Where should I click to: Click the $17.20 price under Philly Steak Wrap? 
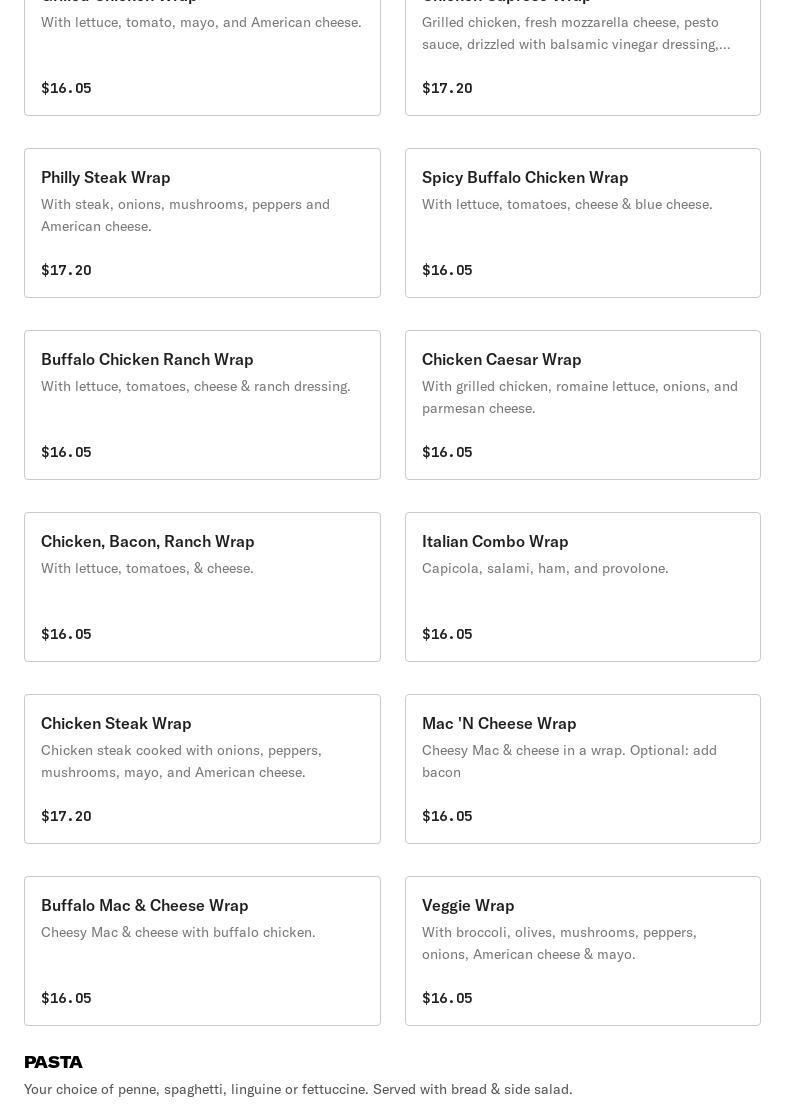[x=66, y=270]
